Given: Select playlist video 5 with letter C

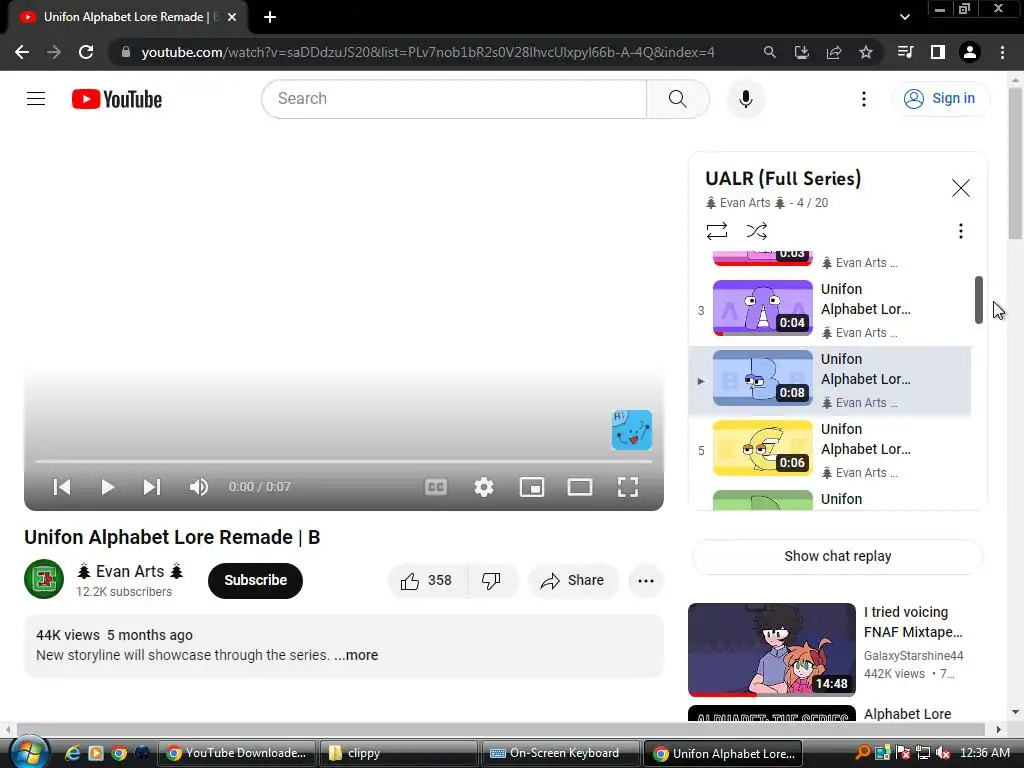Looking at the screenshot, I should [829, 451].
